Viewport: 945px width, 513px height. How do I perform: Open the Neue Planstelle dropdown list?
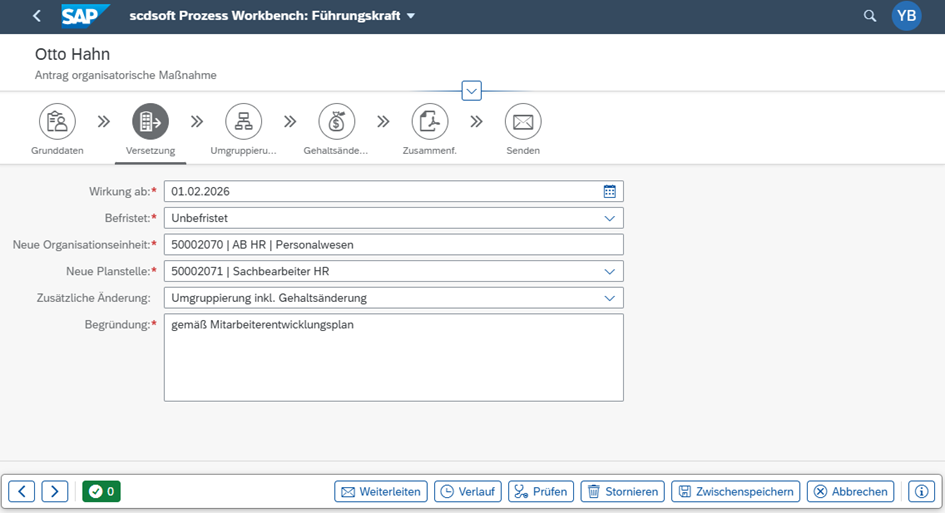(x=610, y=271)
